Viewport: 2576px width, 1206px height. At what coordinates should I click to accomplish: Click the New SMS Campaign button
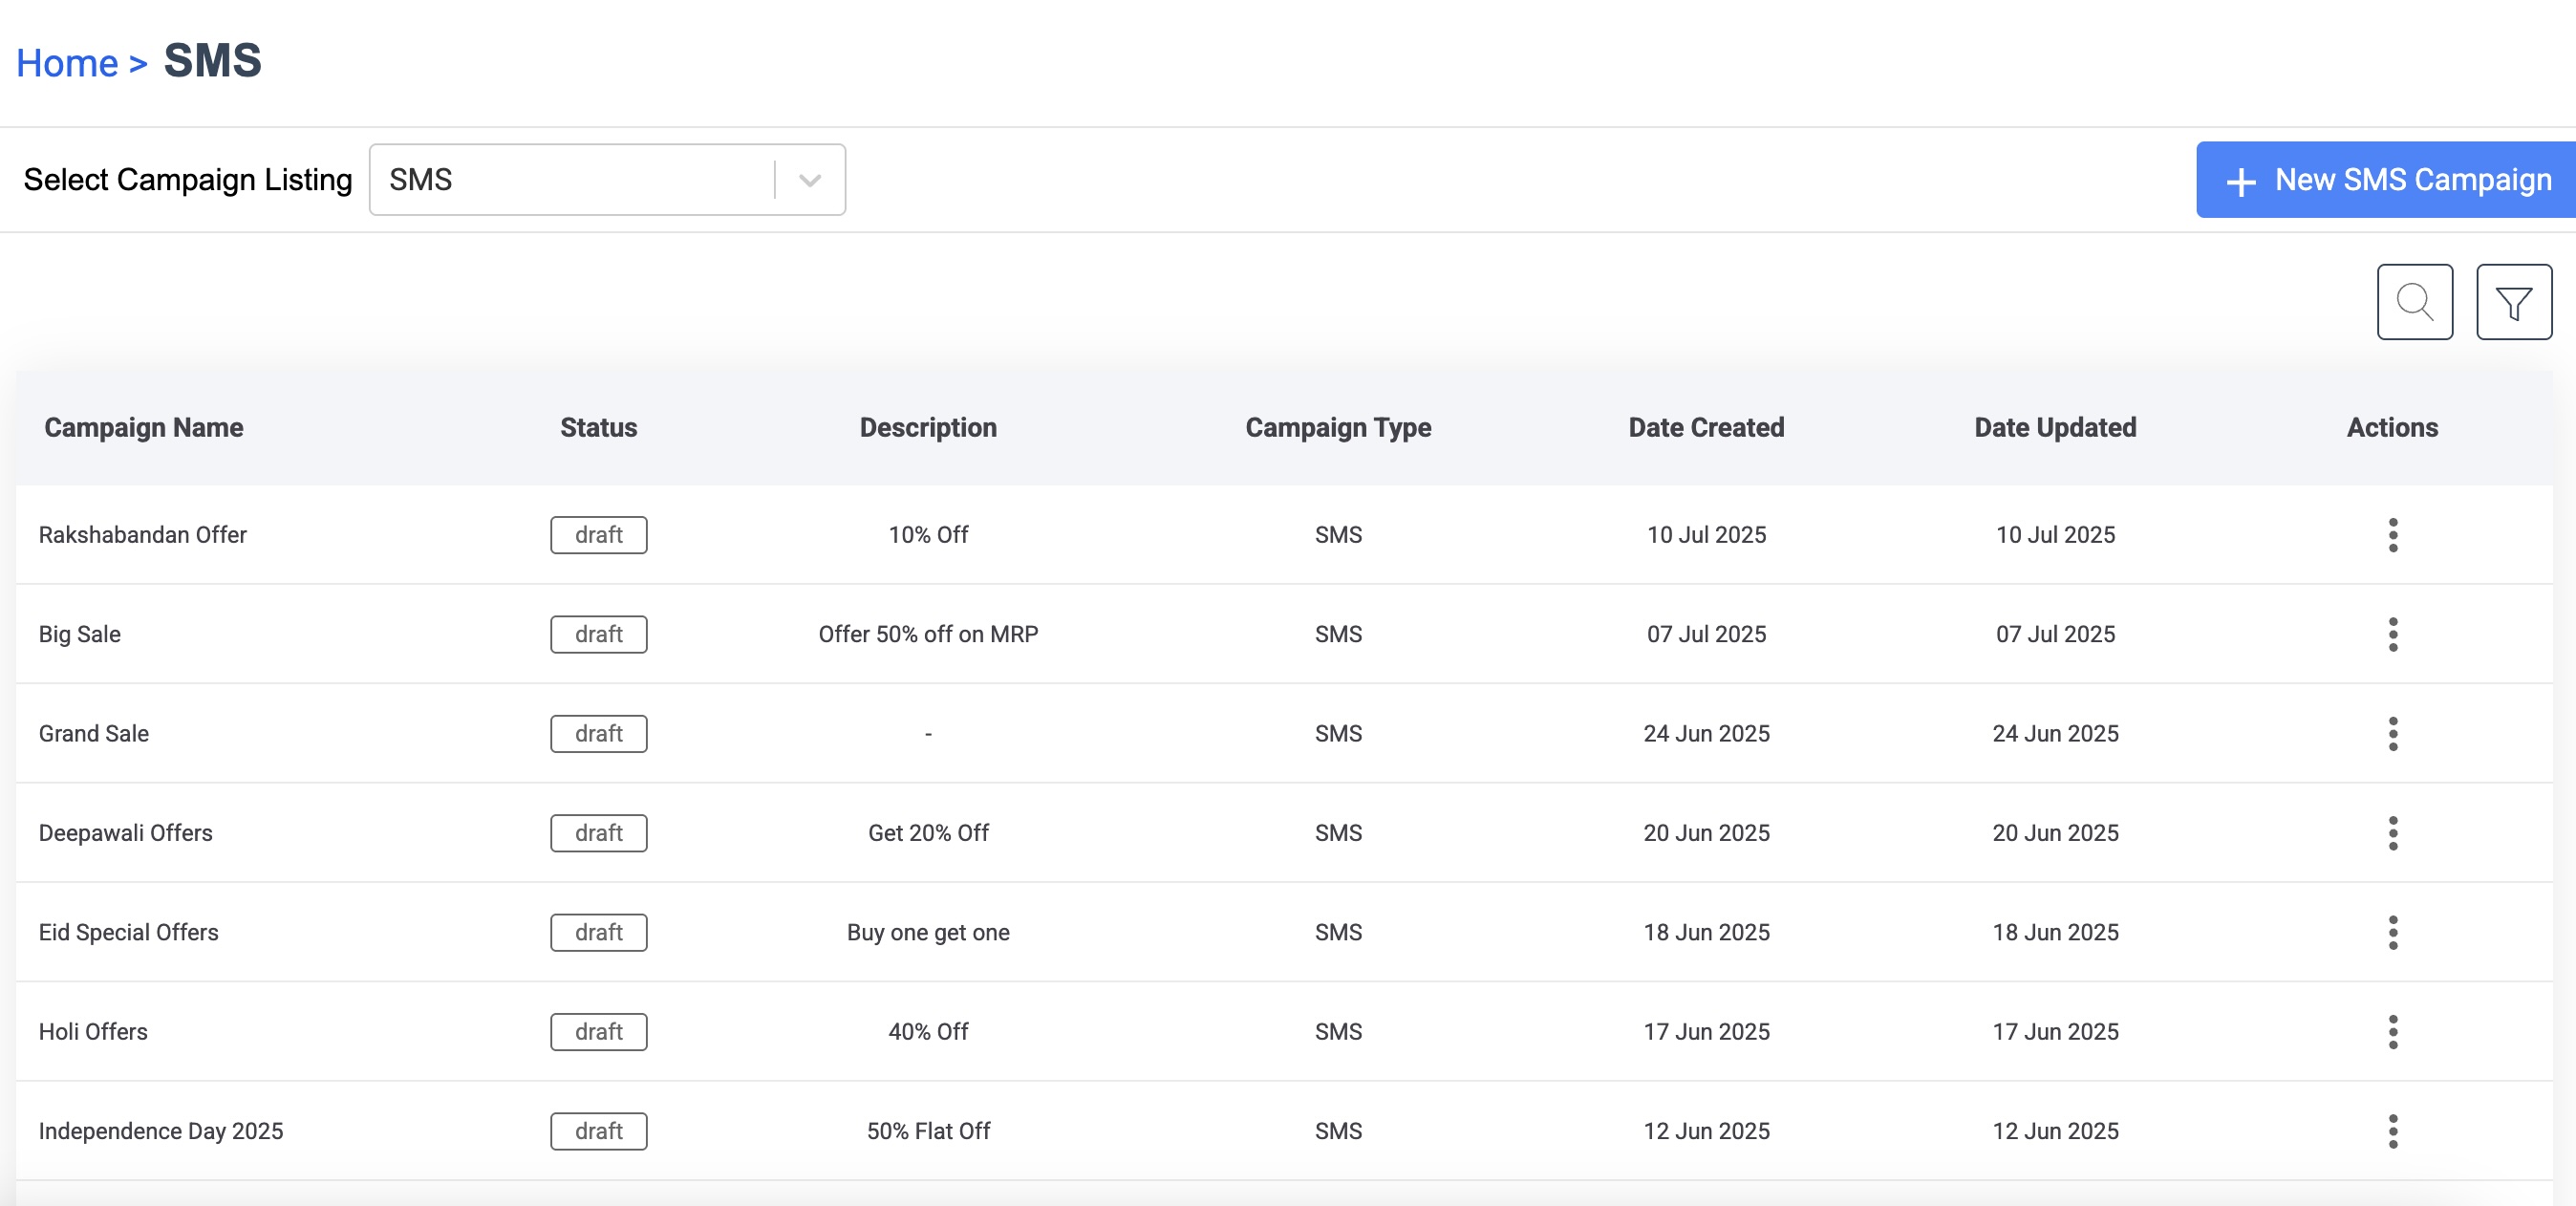pyautogui.click(x=2389, y=180)
